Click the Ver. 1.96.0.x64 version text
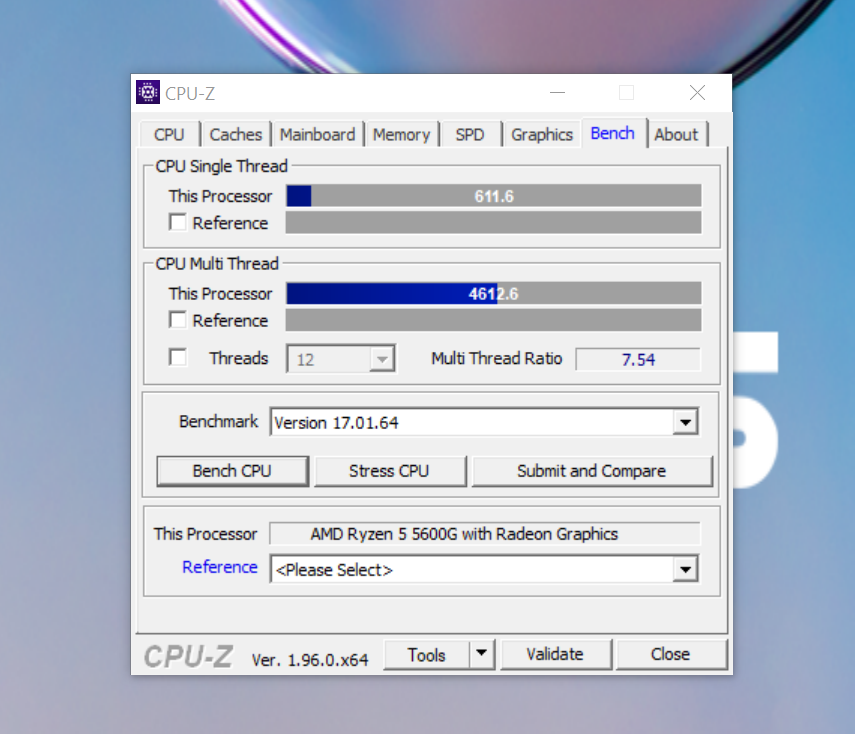 coord(310,660)
